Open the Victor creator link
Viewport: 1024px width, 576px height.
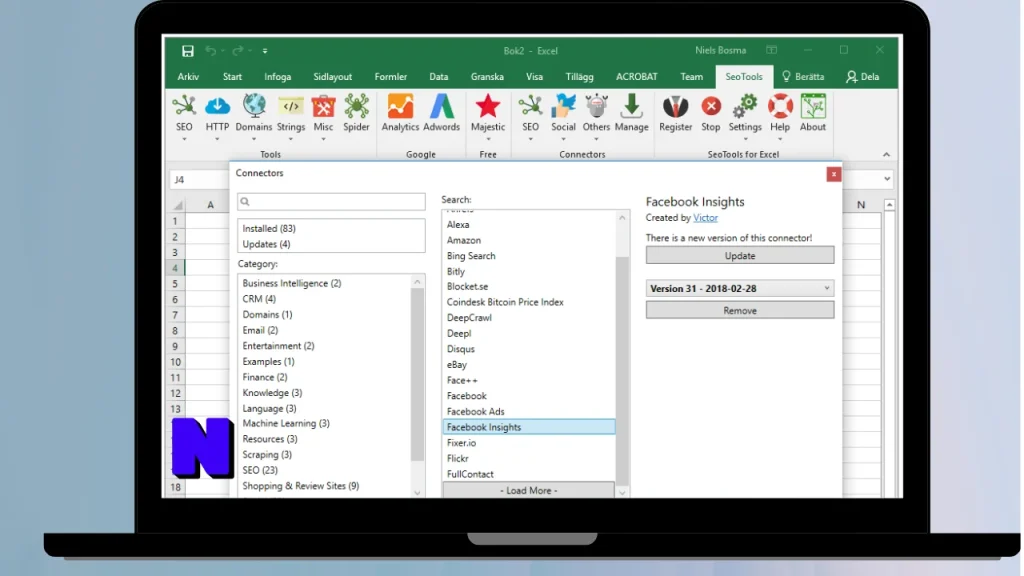[x=705, y=217]
